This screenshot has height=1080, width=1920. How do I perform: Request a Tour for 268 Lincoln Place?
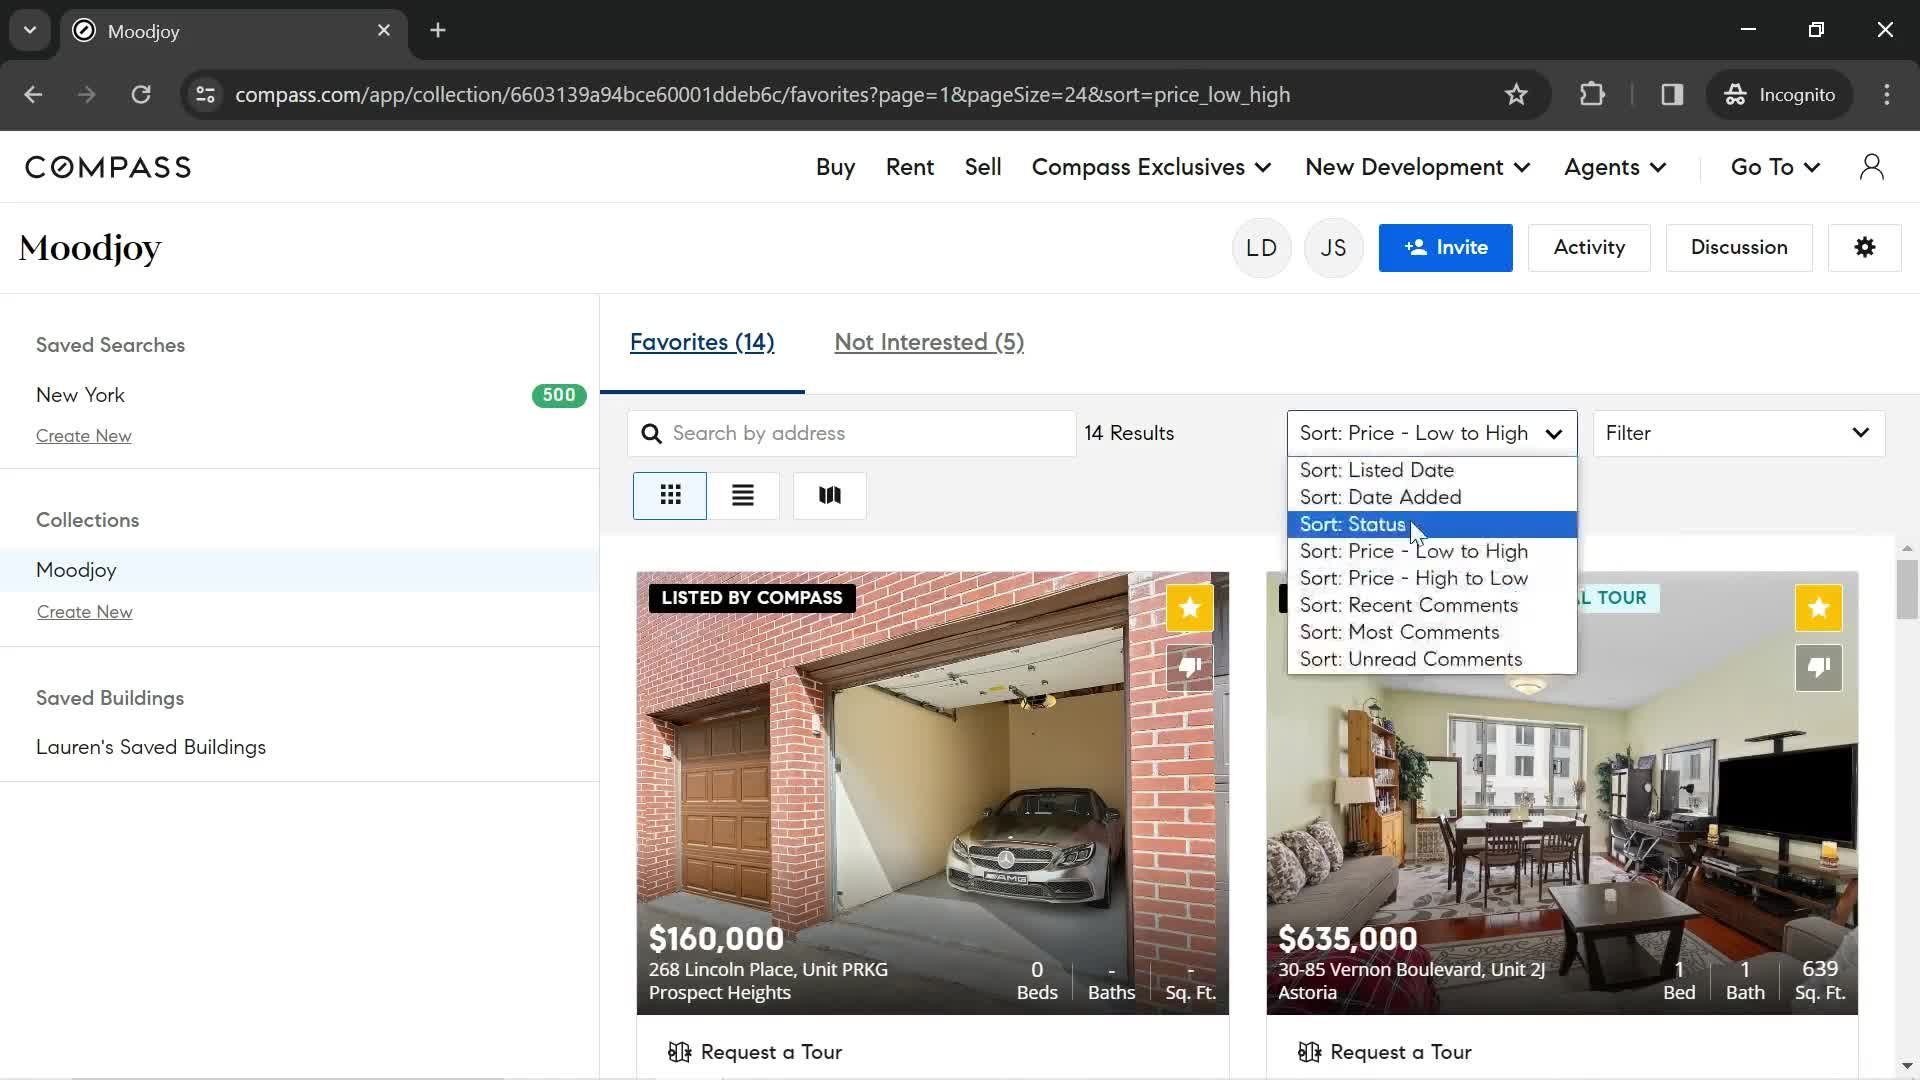(755, 1052)
